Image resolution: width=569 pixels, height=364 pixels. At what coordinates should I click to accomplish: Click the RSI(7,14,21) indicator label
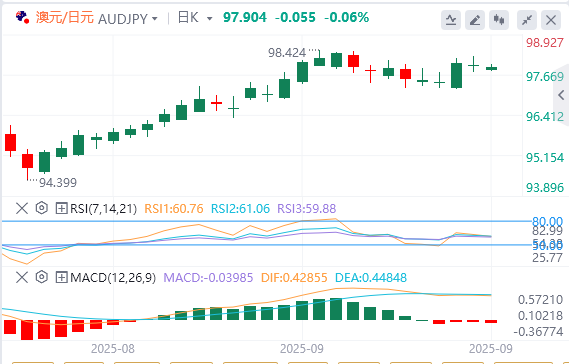(x=103, y=208)
